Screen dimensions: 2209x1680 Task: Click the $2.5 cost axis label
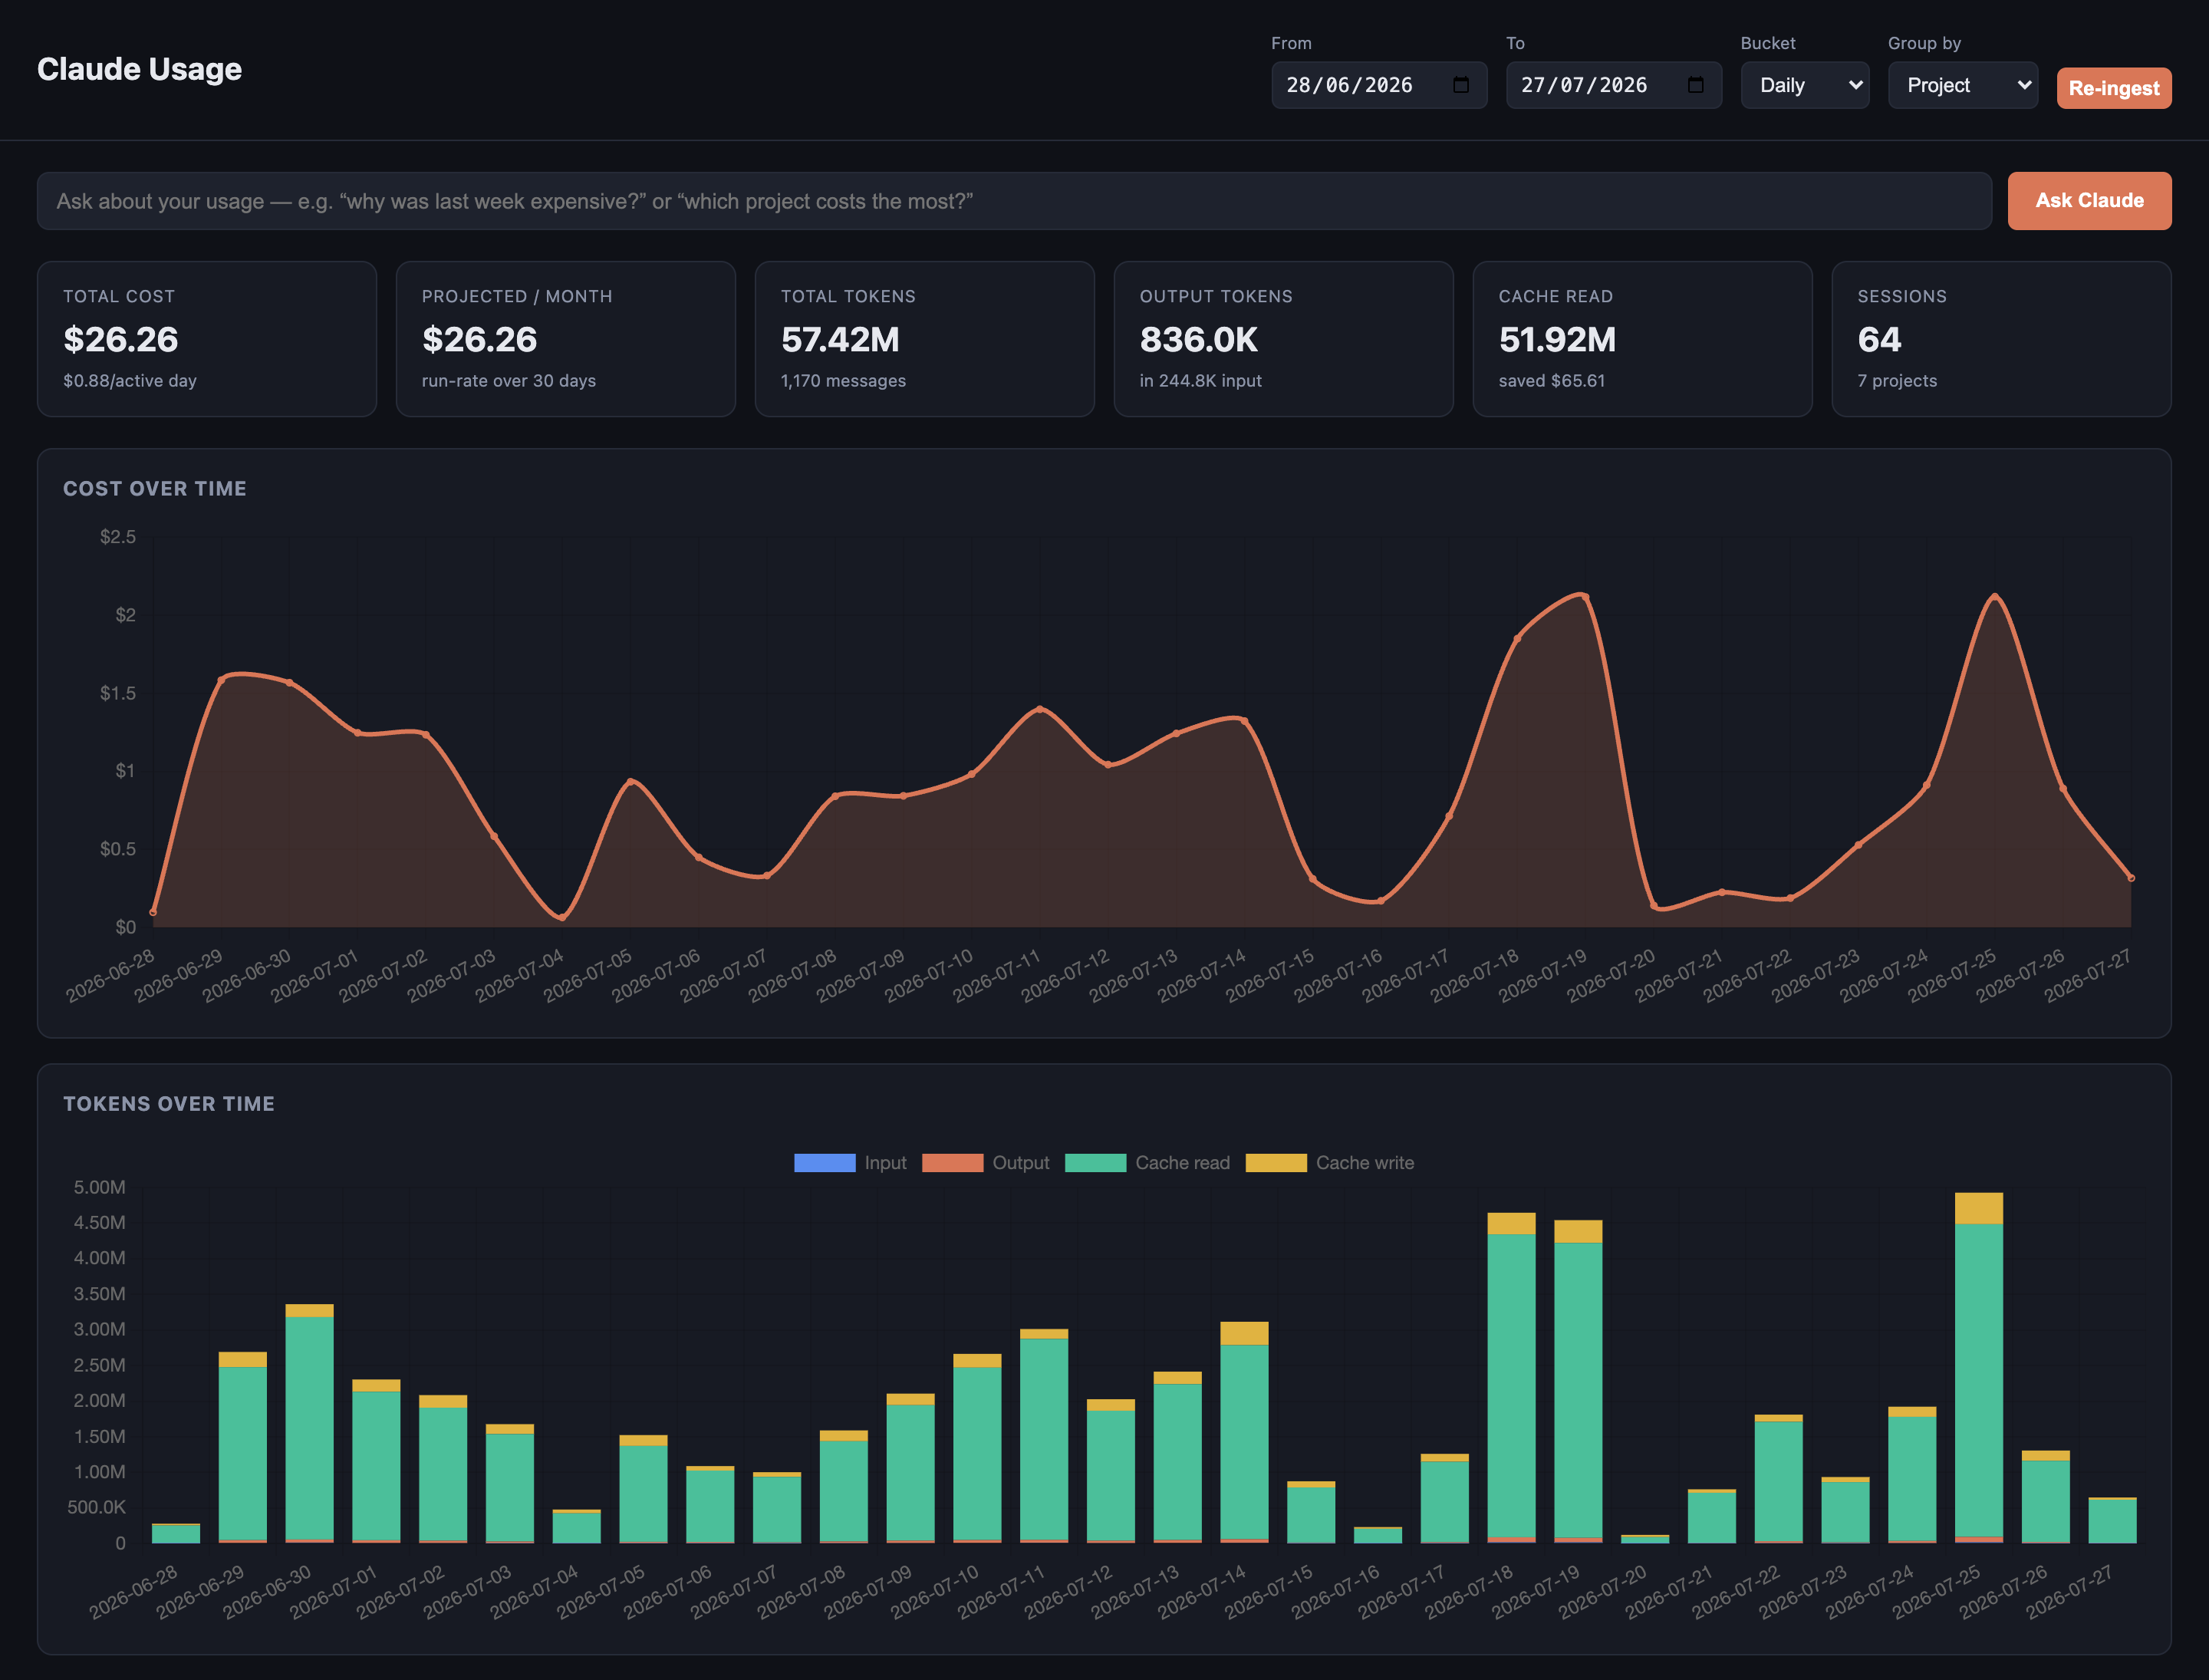[118, 537]
